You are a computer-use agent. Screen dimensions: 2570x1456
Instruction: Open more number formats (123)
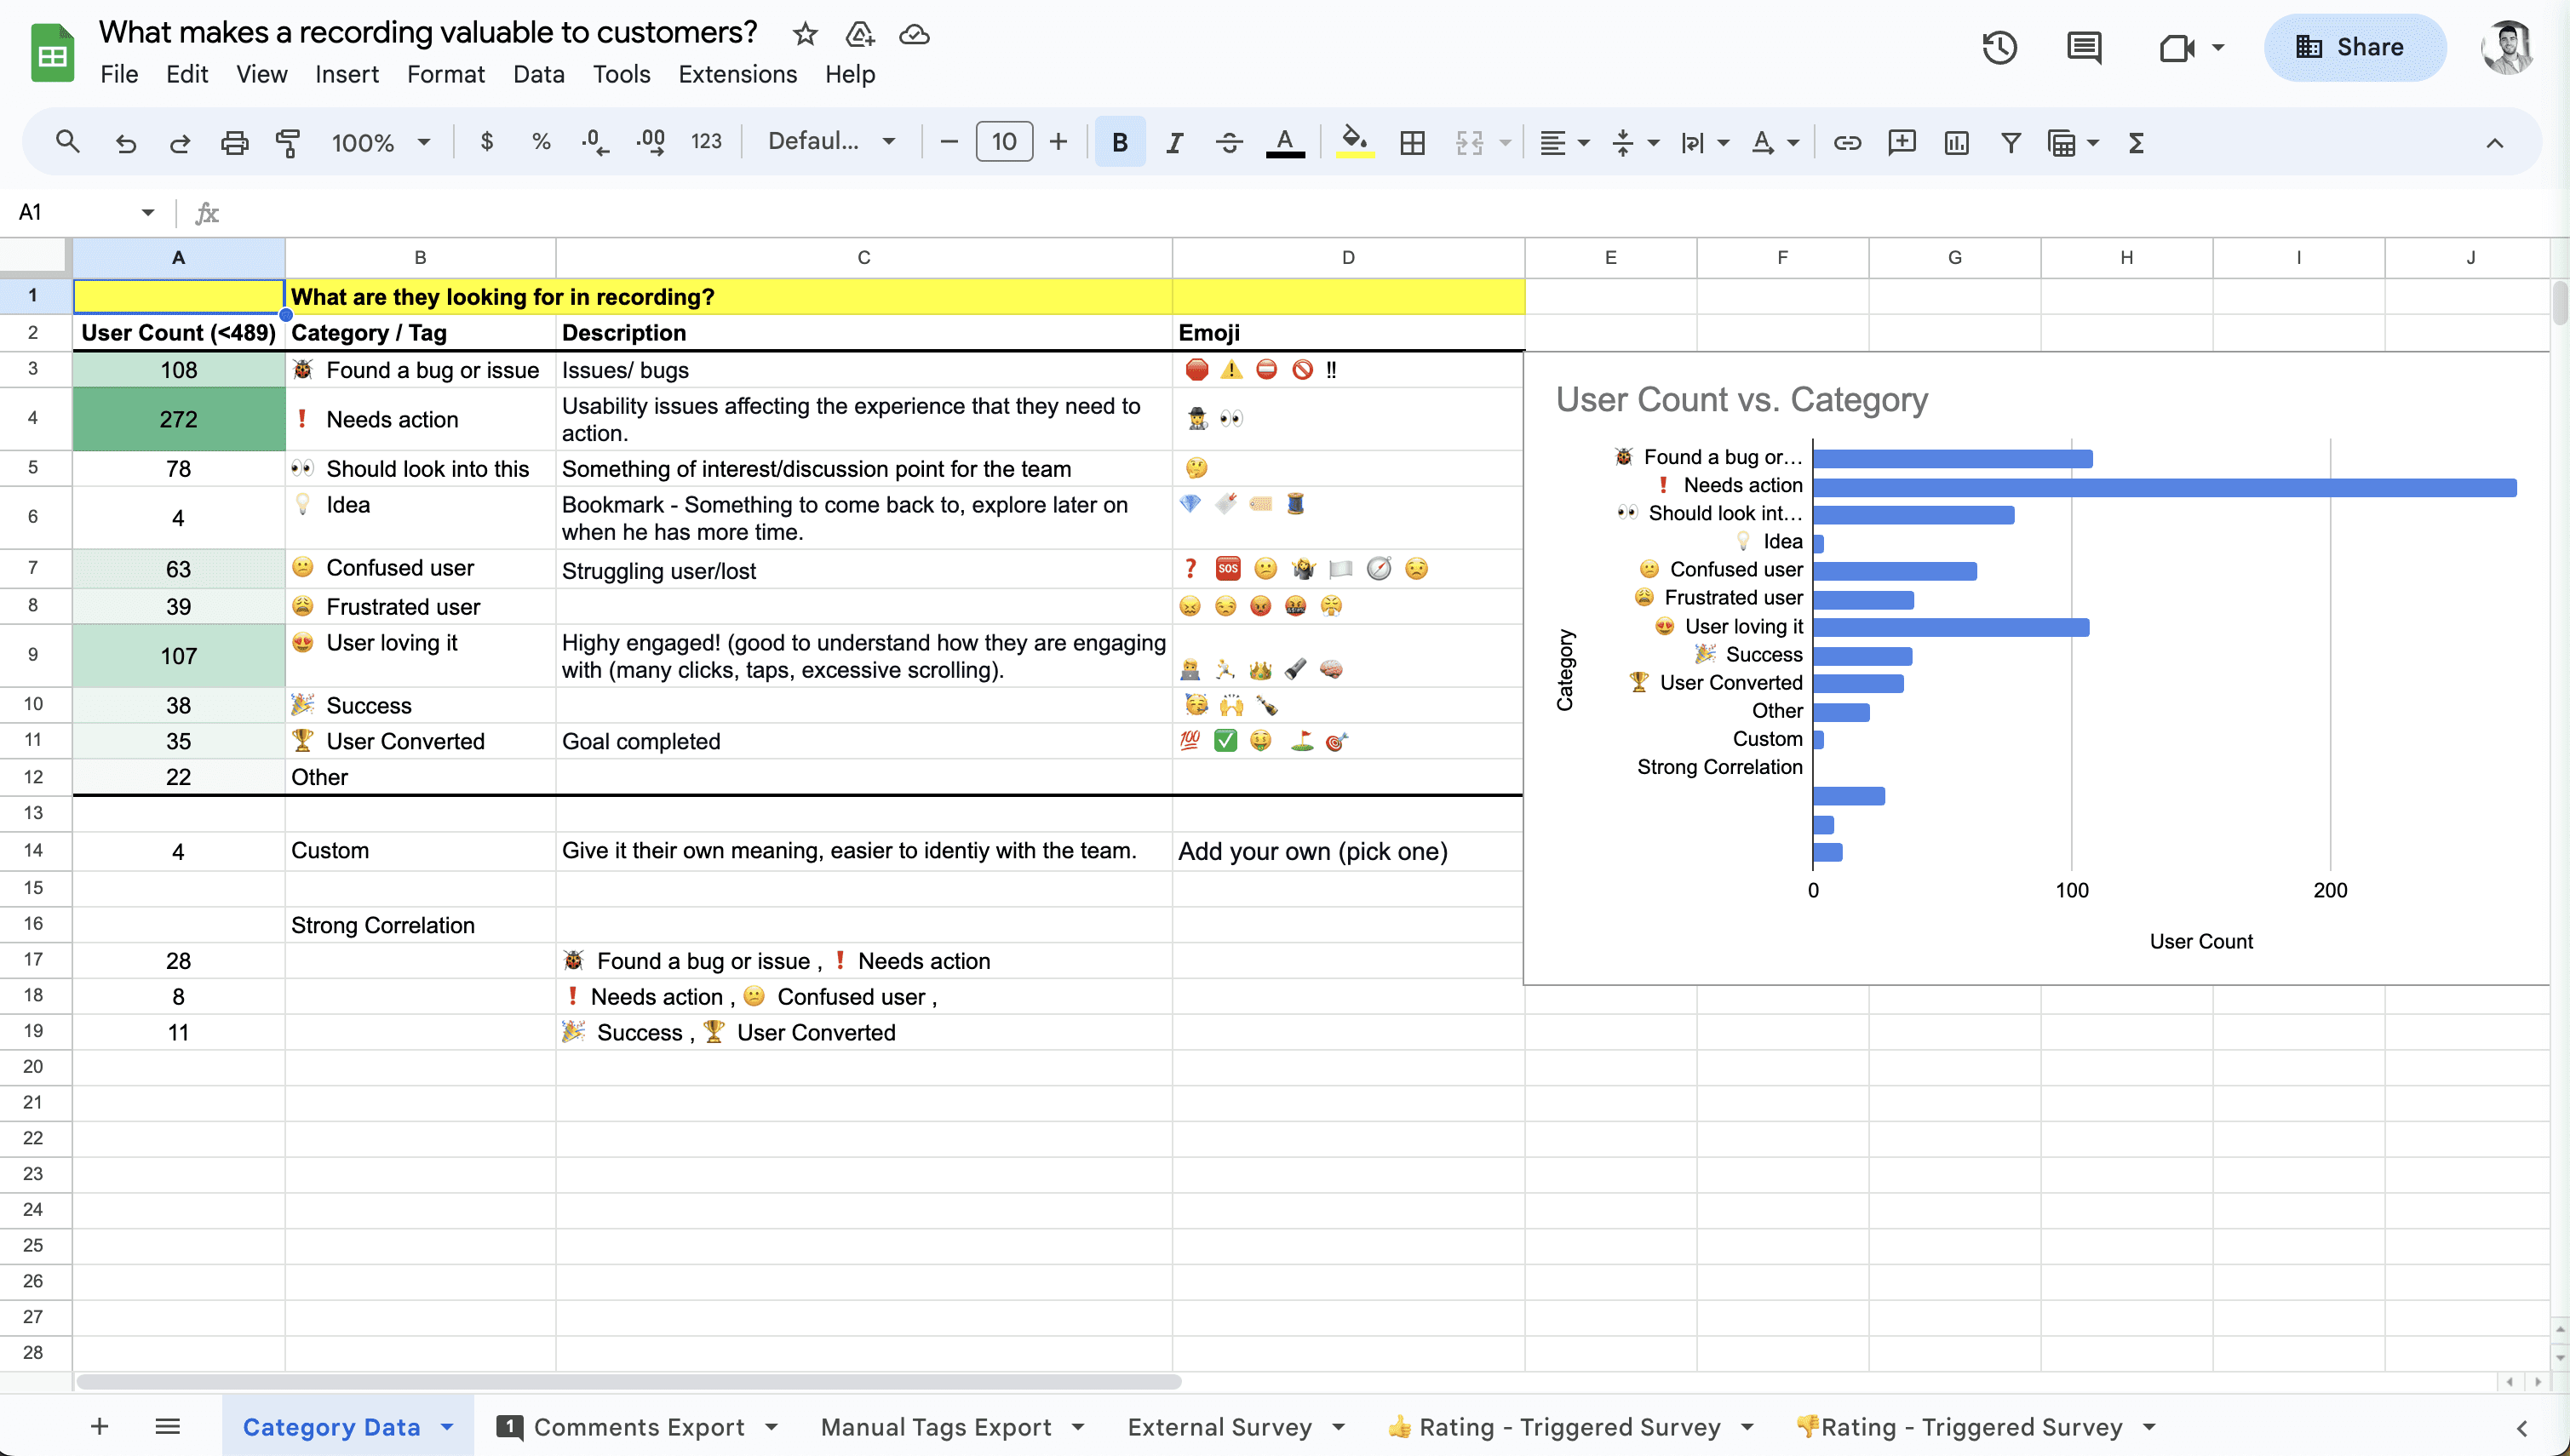(x=706, y=142)
